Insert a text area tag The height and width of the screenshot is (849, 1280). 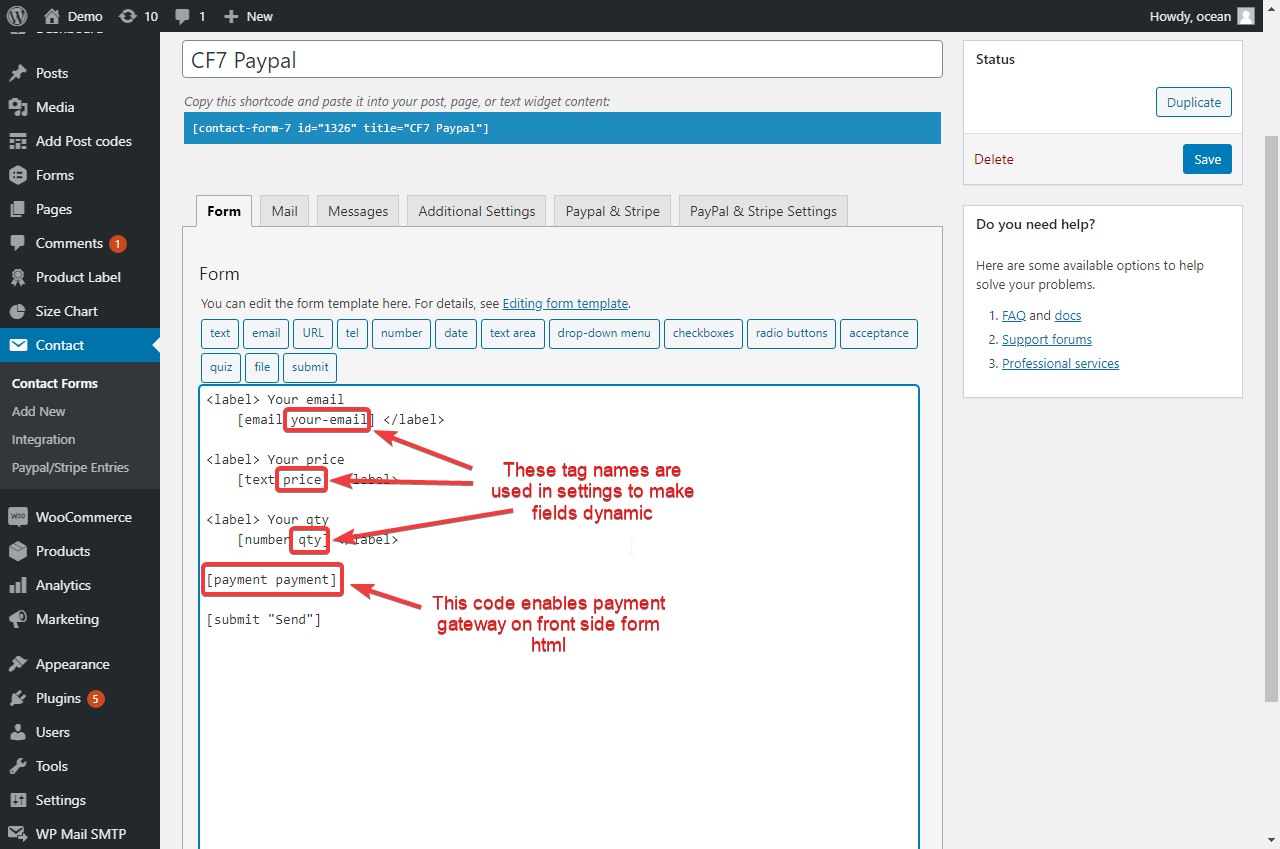click(513, 333)
